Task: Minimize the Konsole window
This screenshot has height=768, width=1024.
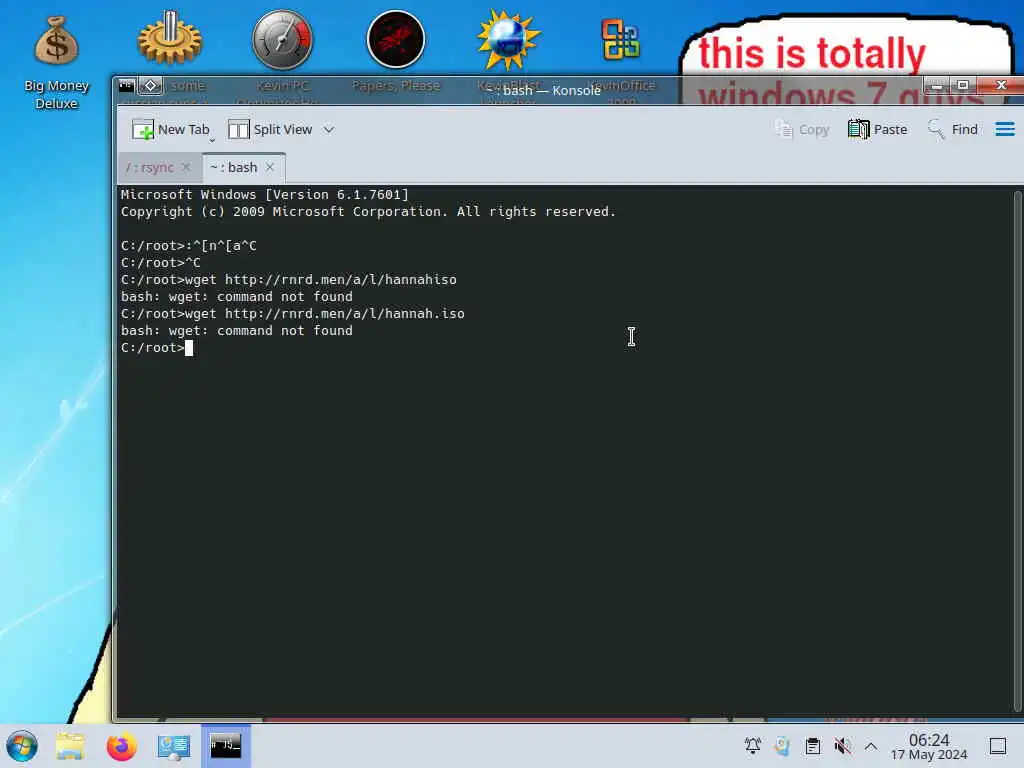Action: click(936, 85)
